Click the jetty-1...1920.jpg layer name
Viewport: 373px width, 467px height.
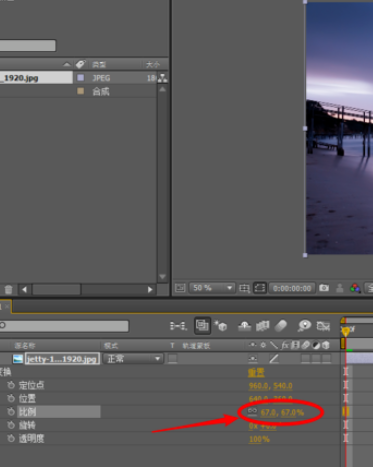coord(62,359)
